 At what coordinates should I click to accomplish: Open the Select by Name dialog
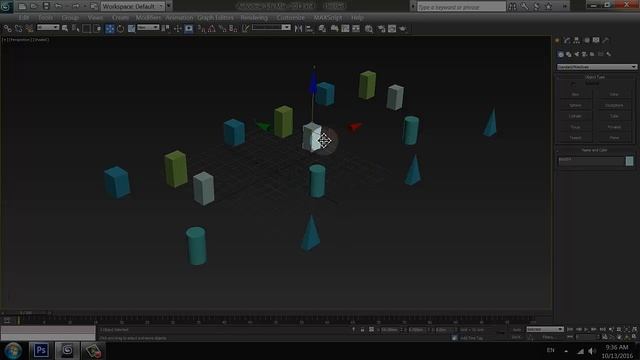(76, 29)
